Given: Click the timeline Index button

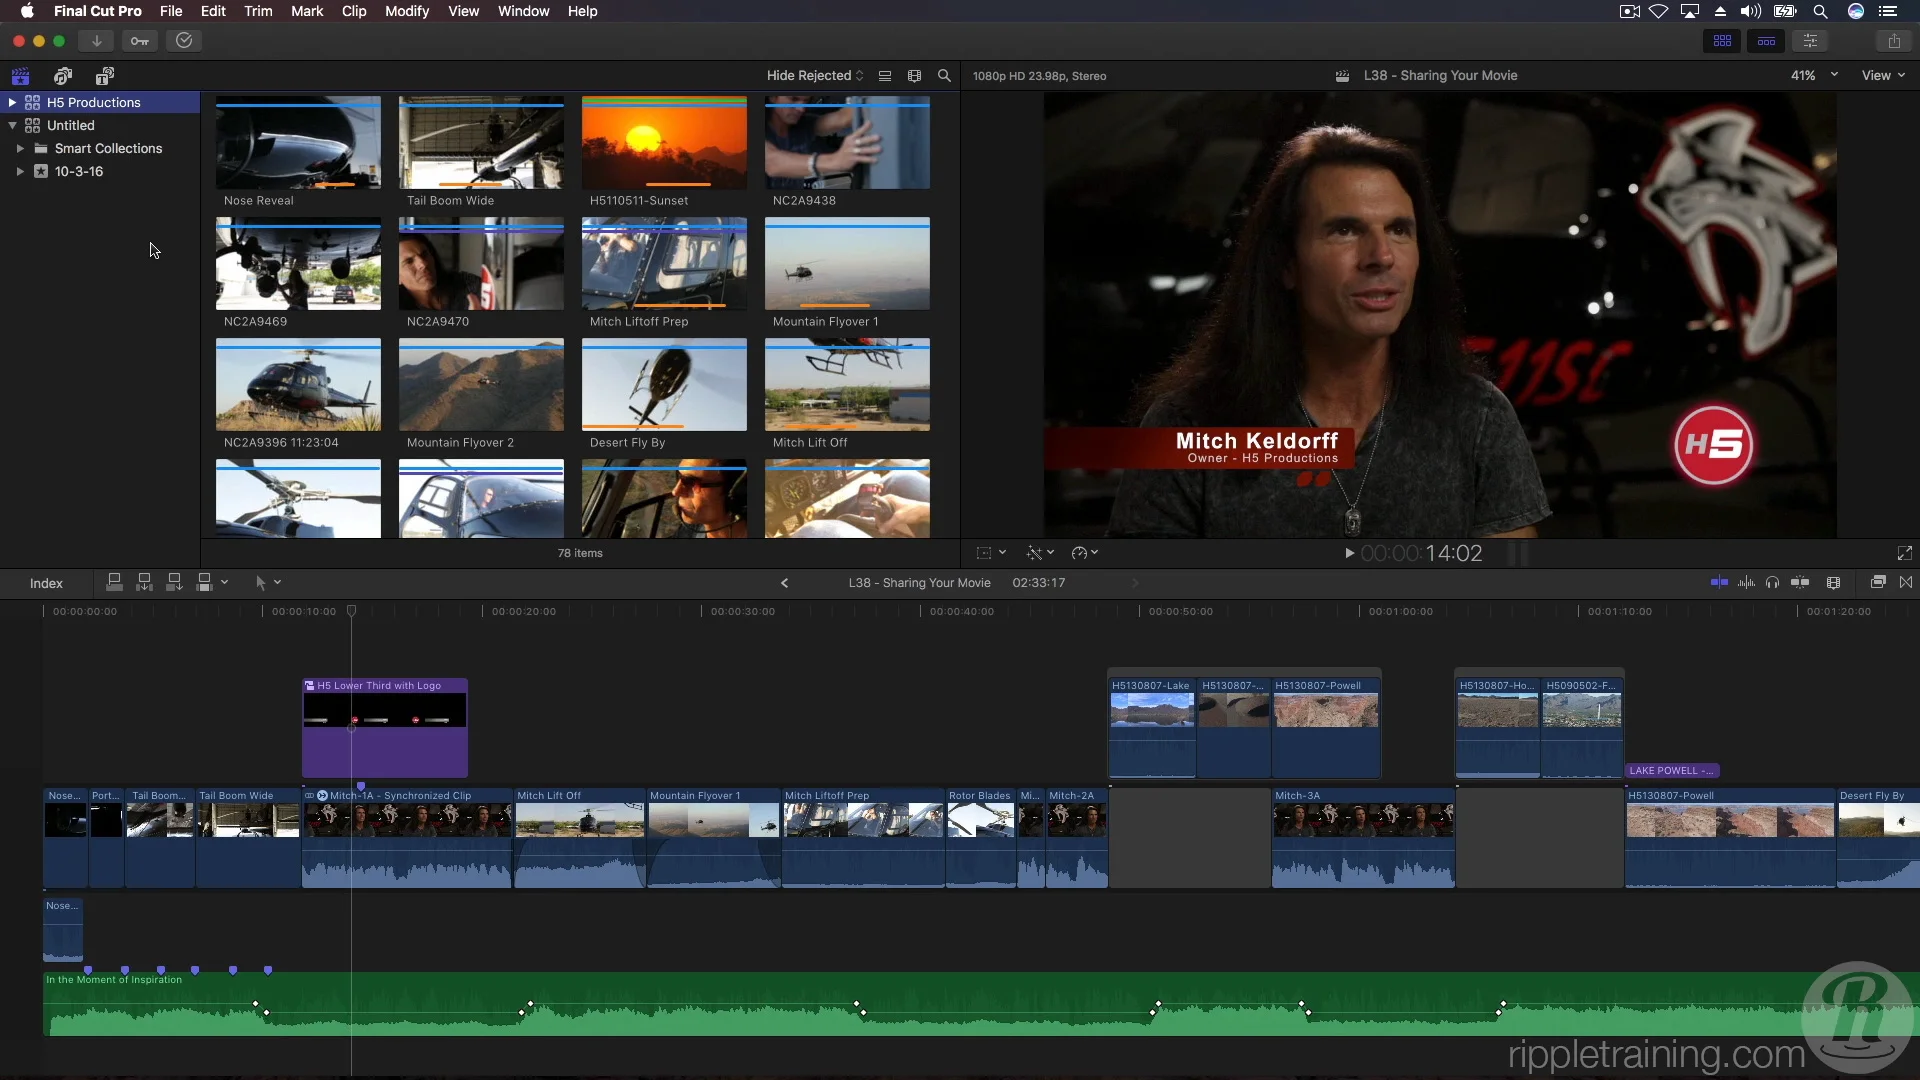Looking at the screenshot, I should 46,583.
